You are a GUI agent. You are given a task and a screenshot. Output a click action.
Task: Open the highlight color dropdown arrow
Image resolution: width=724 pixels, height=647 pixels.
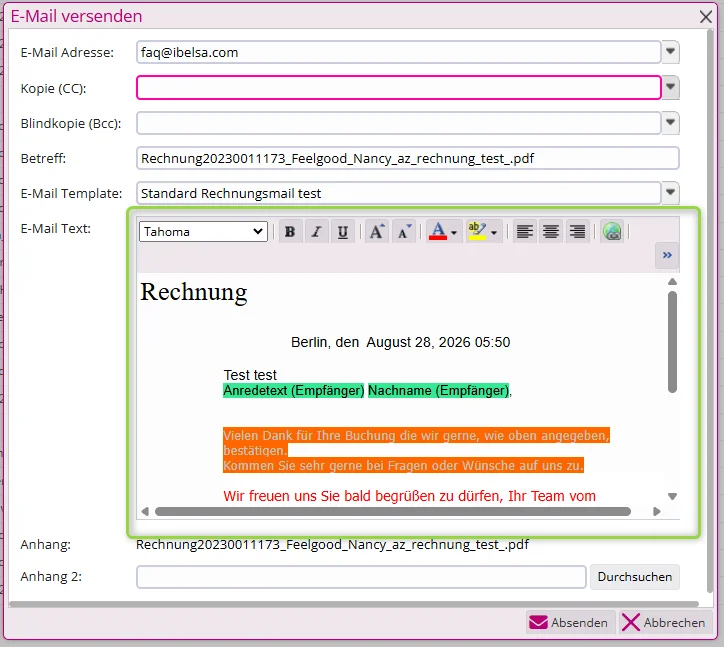(x=495, y=232)
